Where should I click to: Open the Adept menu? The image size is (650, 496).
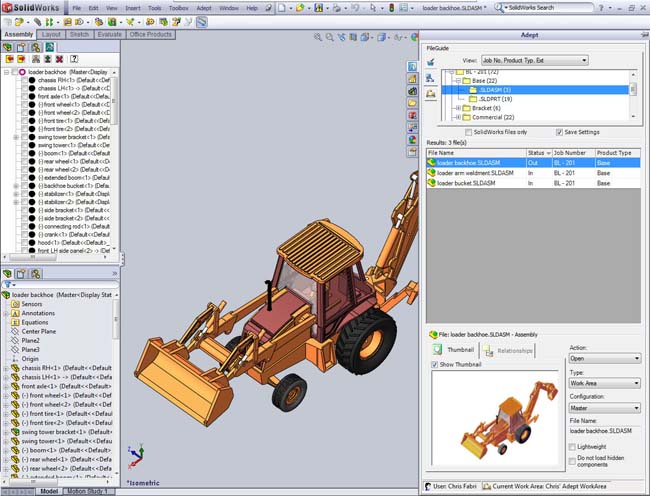204,8
